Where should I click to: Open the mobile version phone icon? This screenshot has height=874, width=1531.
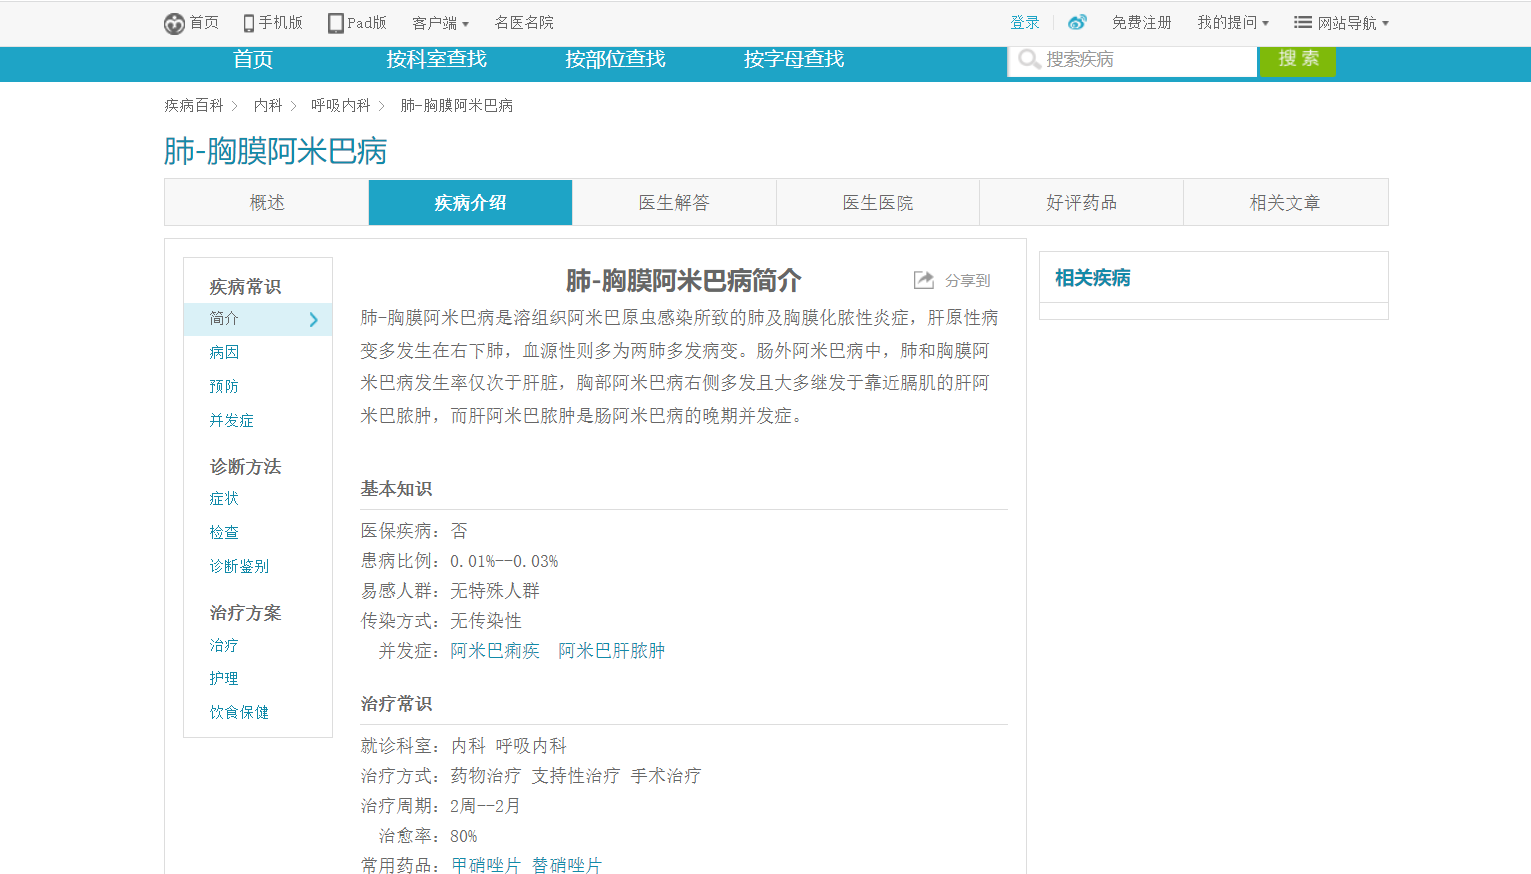(x=249, y=23)
